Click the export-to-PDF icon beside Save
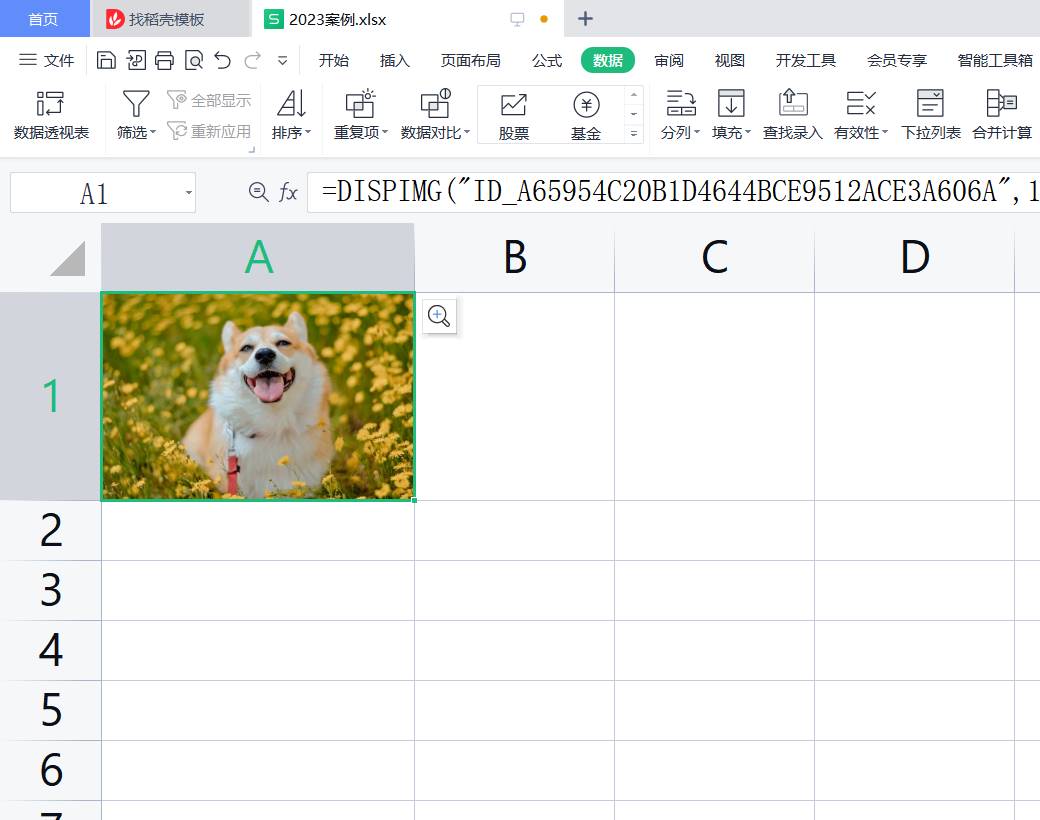Image resolution: width=1040 pixels, height=820 pixels. tap(135, 60)
